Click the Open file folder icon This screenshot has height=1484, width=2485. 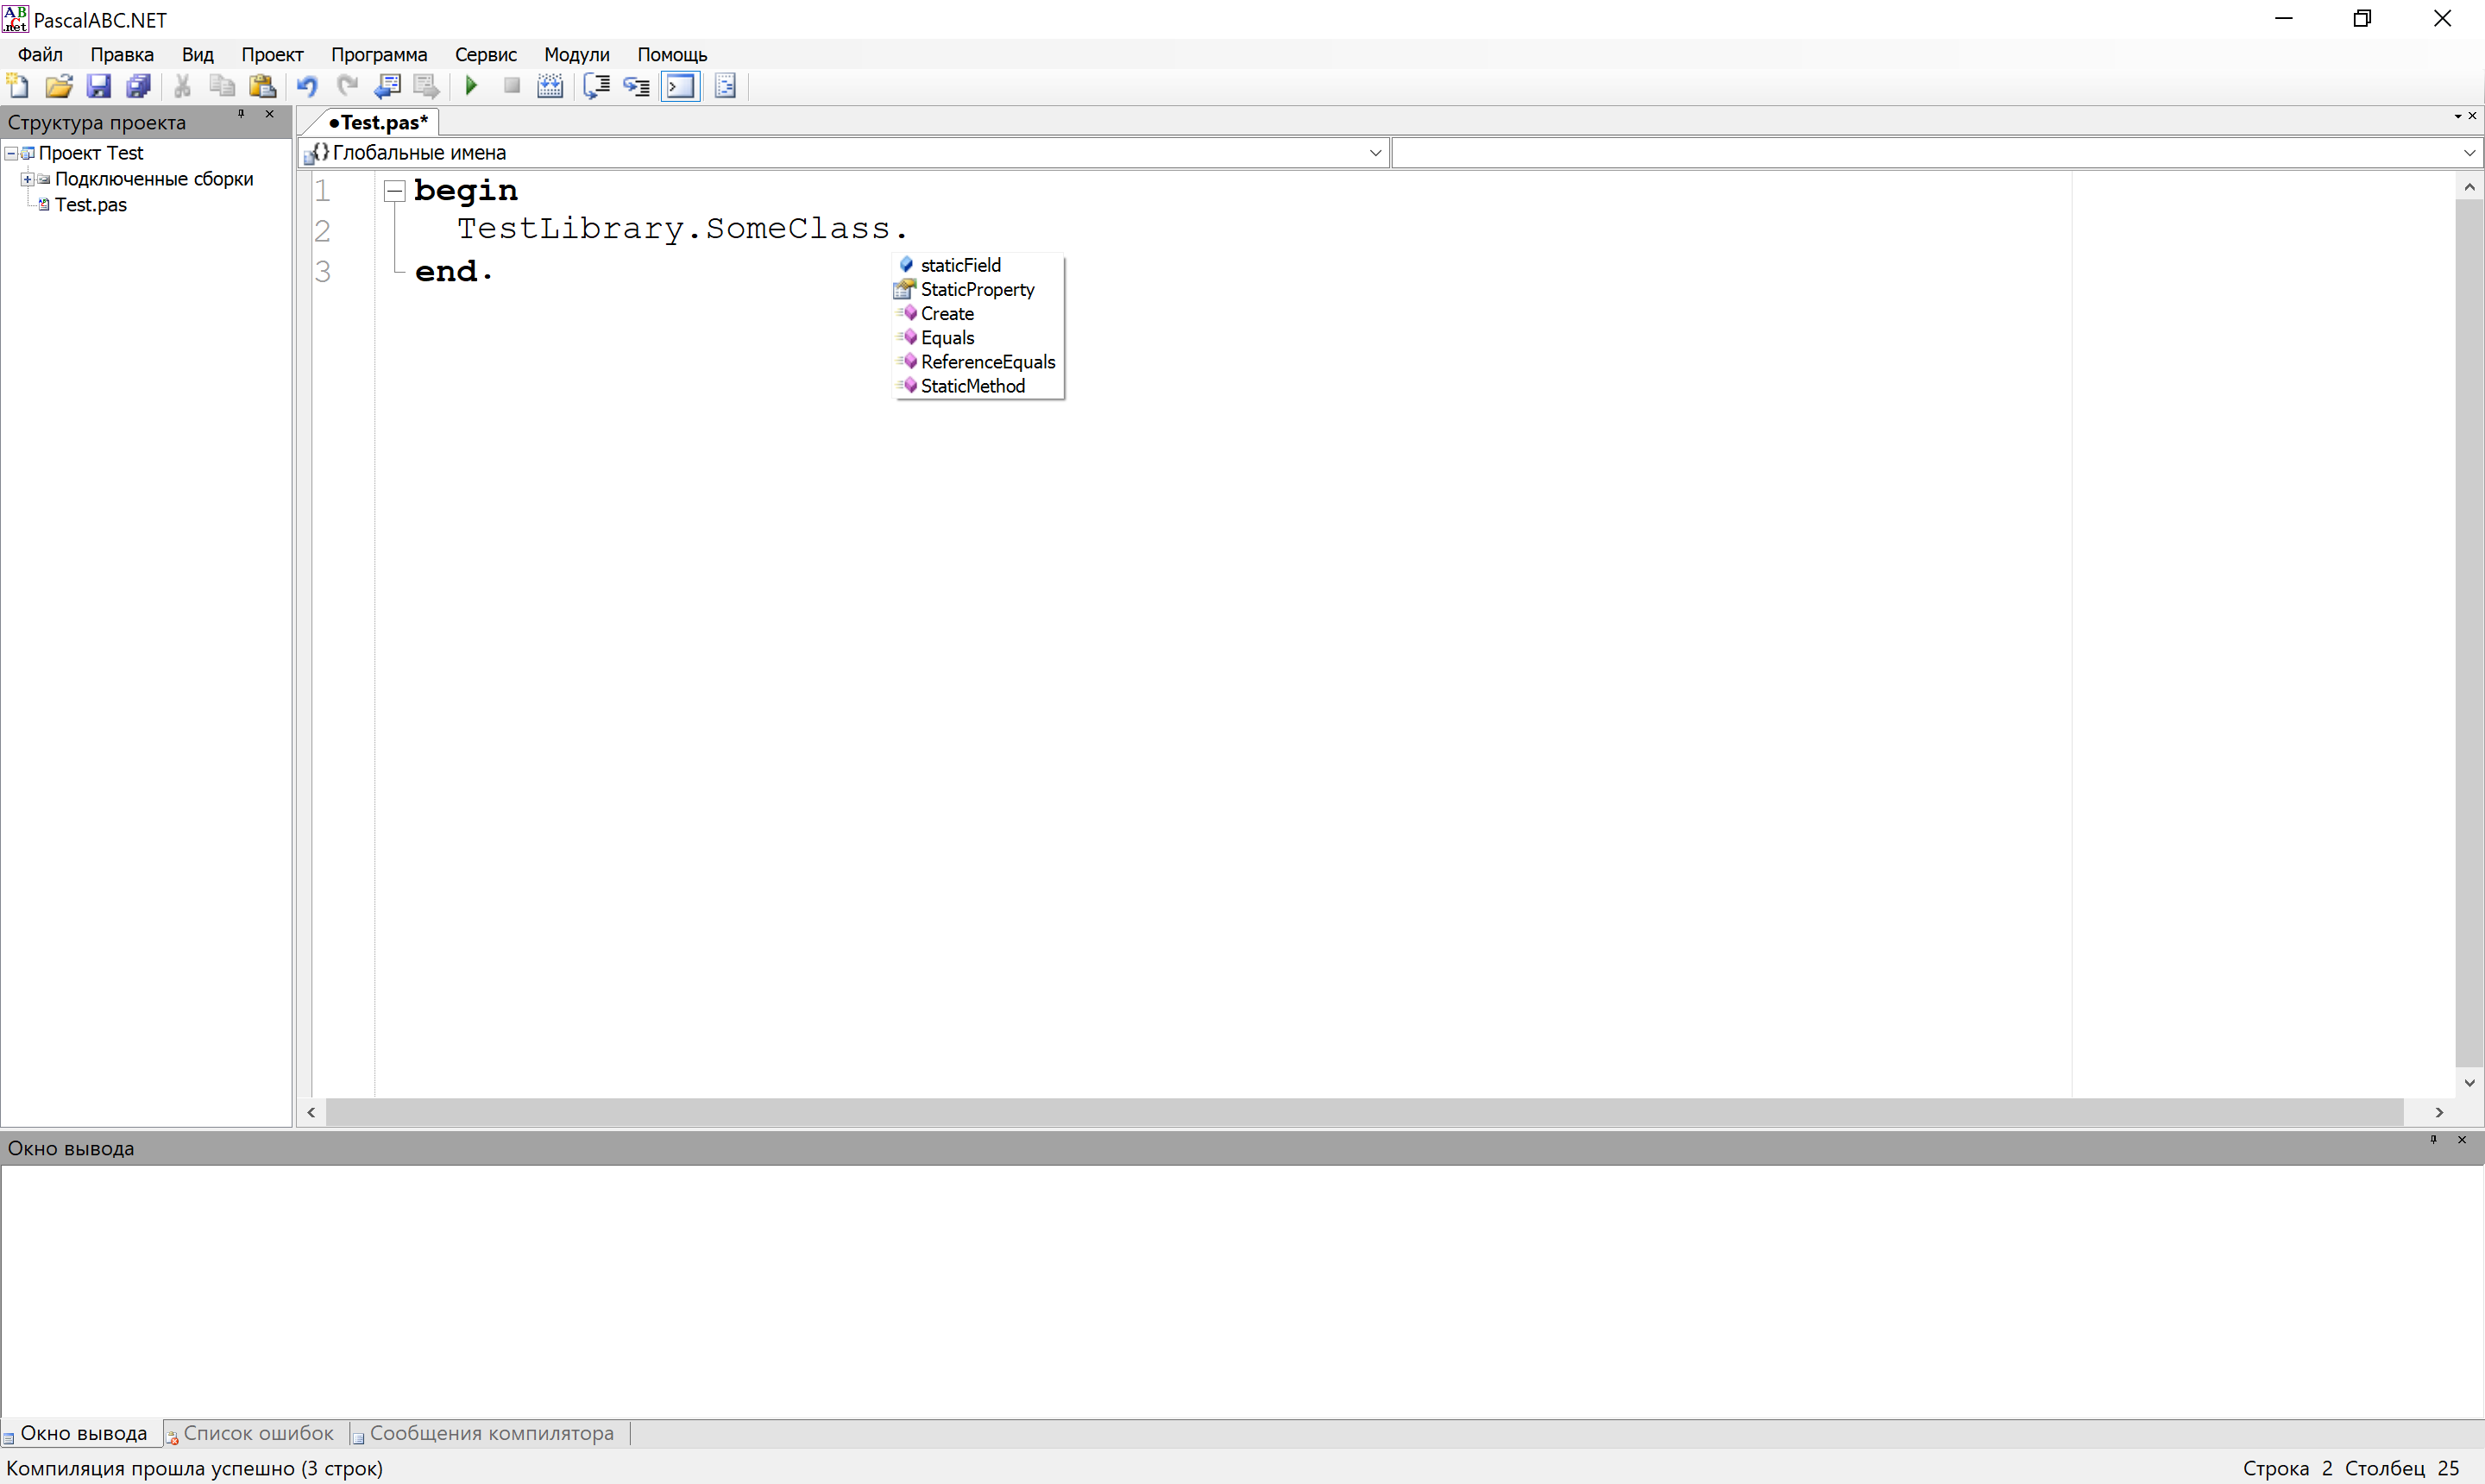pyautogui.click(x=59, y=86)
